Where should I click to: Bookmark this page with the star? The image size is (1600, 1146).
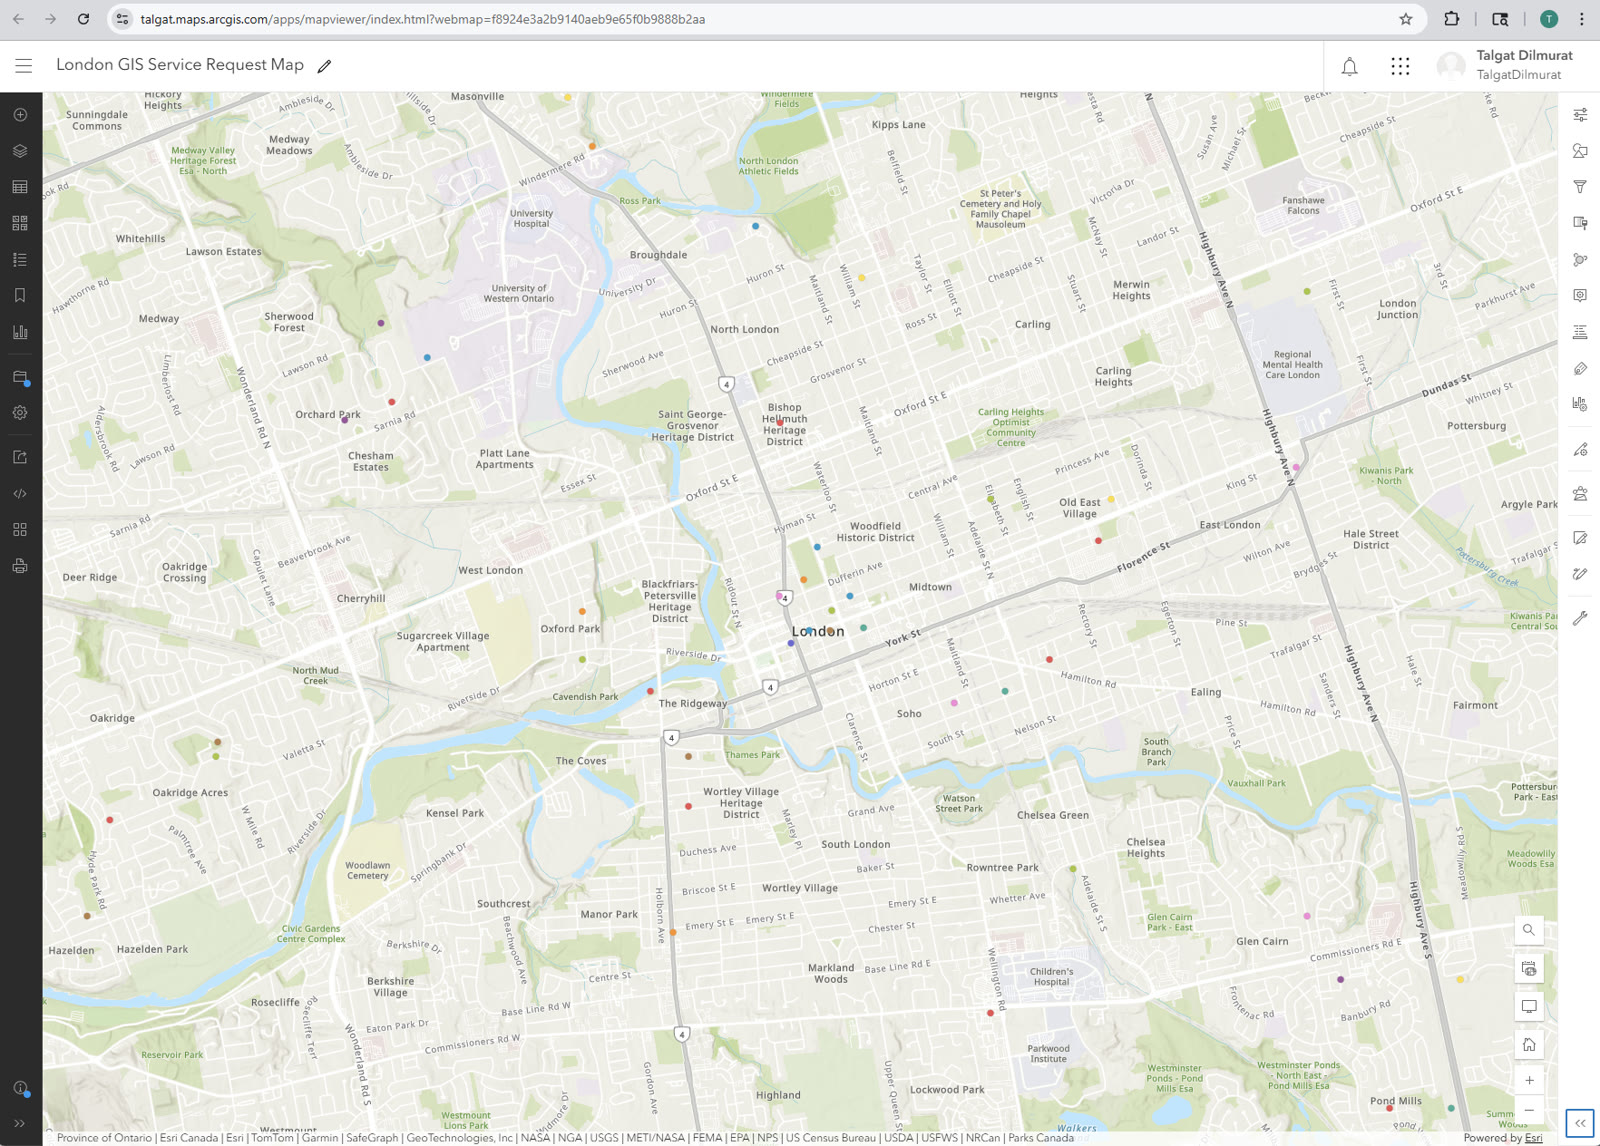(1406, 19)
